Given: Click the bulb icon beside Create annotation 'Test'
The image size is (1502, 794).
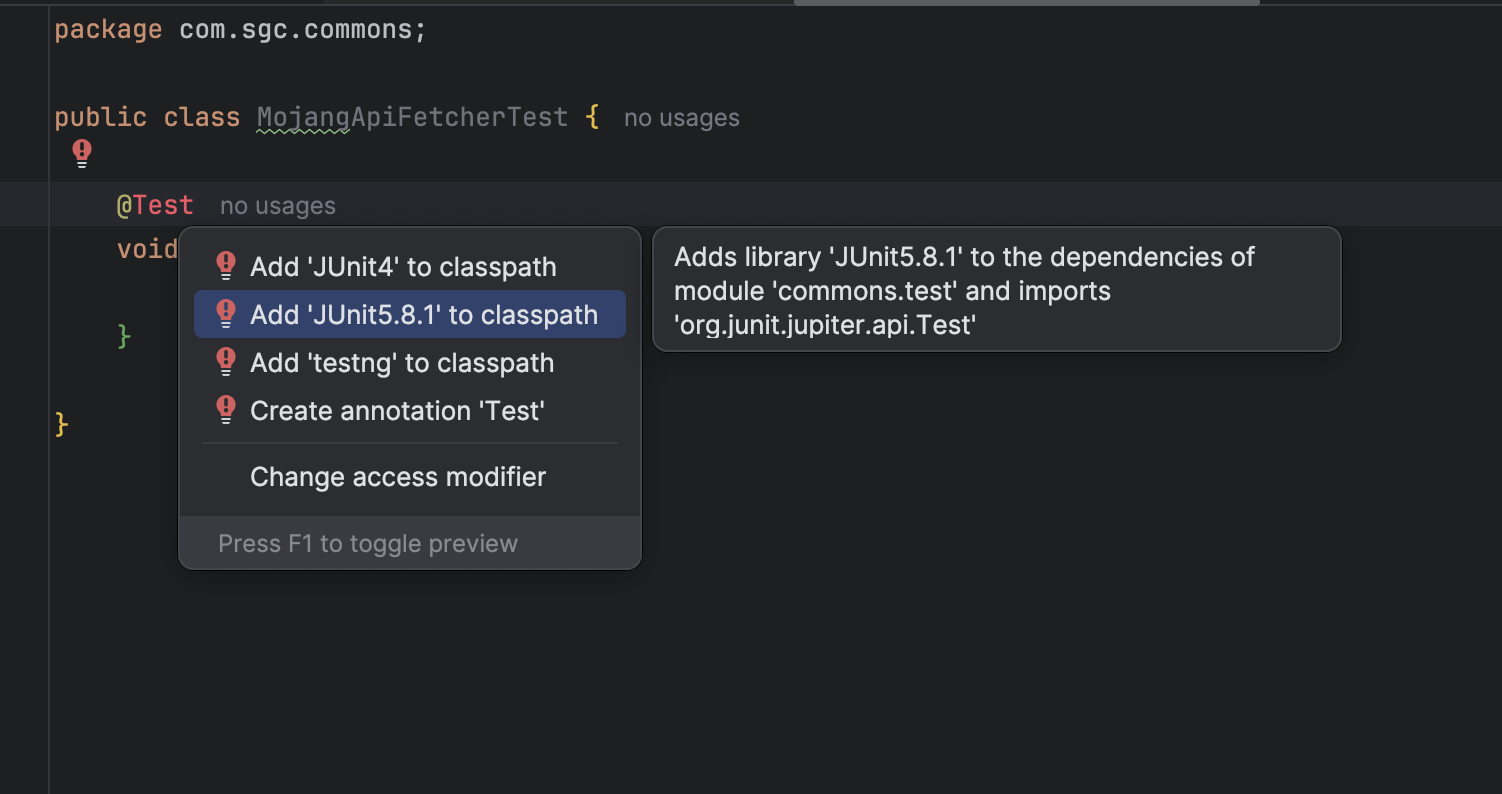Looking at the screenshot, I should [226, 411].
